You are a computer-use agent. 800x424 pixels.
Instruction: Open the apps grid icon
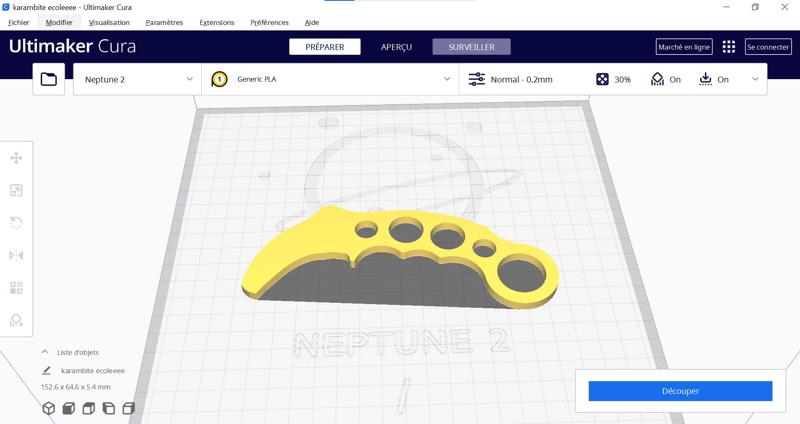tap(729, 47)
